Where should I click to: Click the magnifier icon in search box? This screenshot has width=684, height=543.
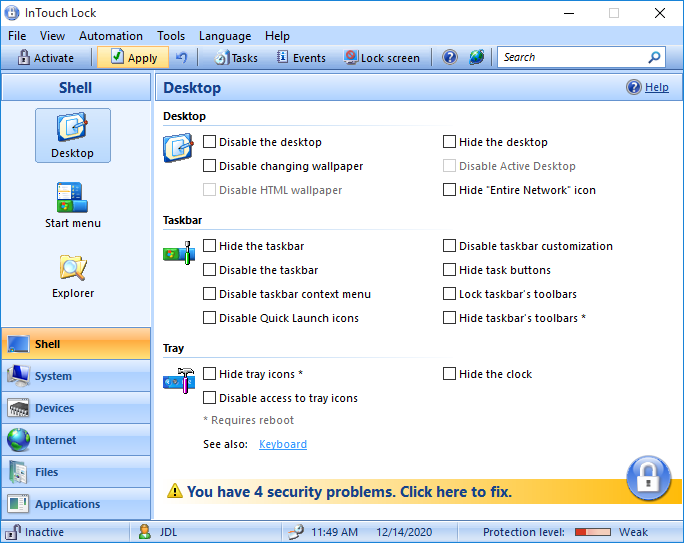tap(654, 57)
